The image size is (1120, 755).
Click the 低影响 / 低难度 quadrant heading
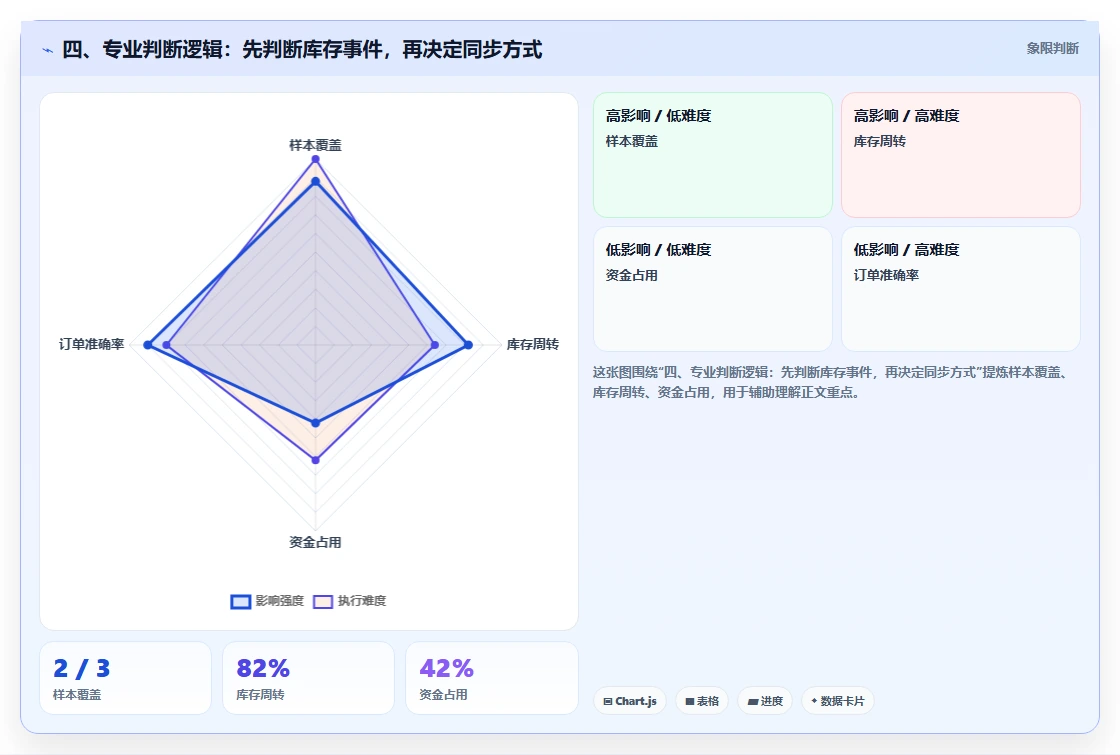pos(658,249)
